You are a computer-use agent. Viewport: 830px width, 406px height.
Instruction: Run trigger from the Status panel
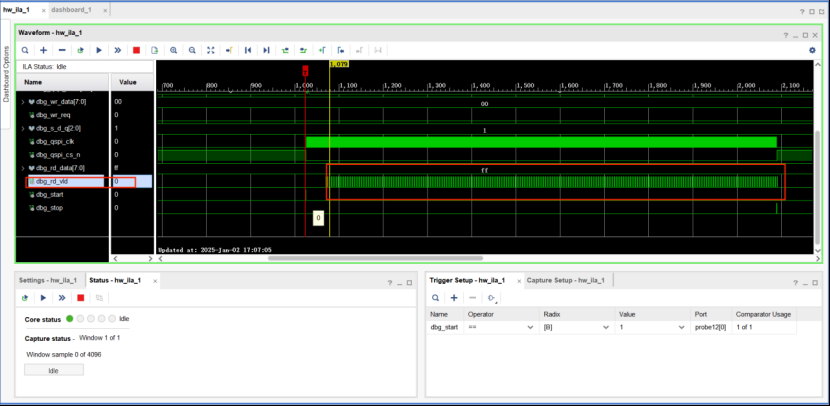pos(43,298)
